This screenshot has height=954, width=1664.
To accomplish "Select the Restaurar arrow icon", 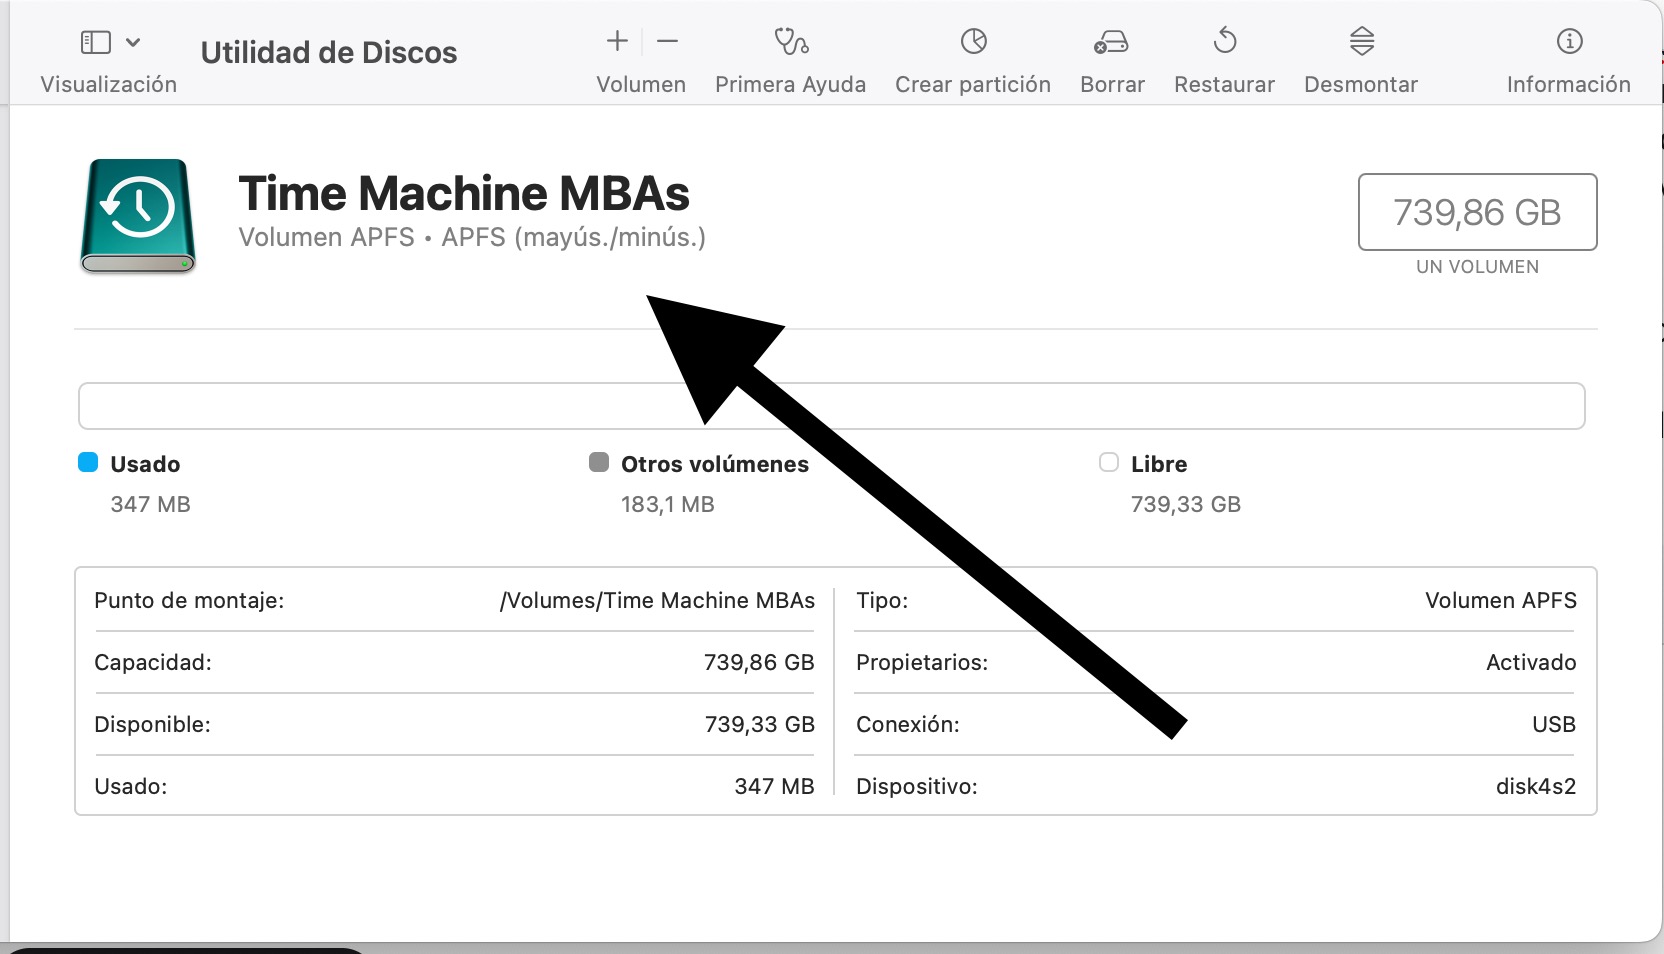I will click(1224, 41).
